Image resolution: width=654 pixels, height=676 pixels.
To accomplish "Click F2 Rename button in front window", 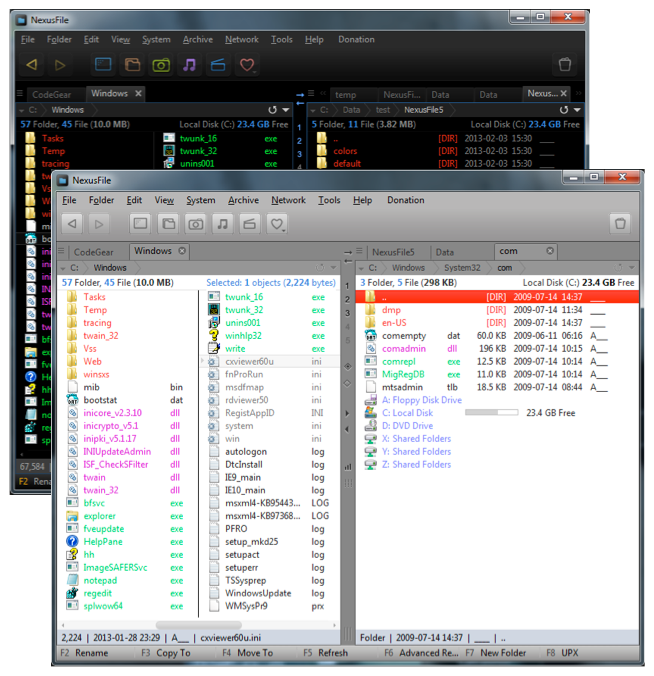I will [x=84, y=653].
